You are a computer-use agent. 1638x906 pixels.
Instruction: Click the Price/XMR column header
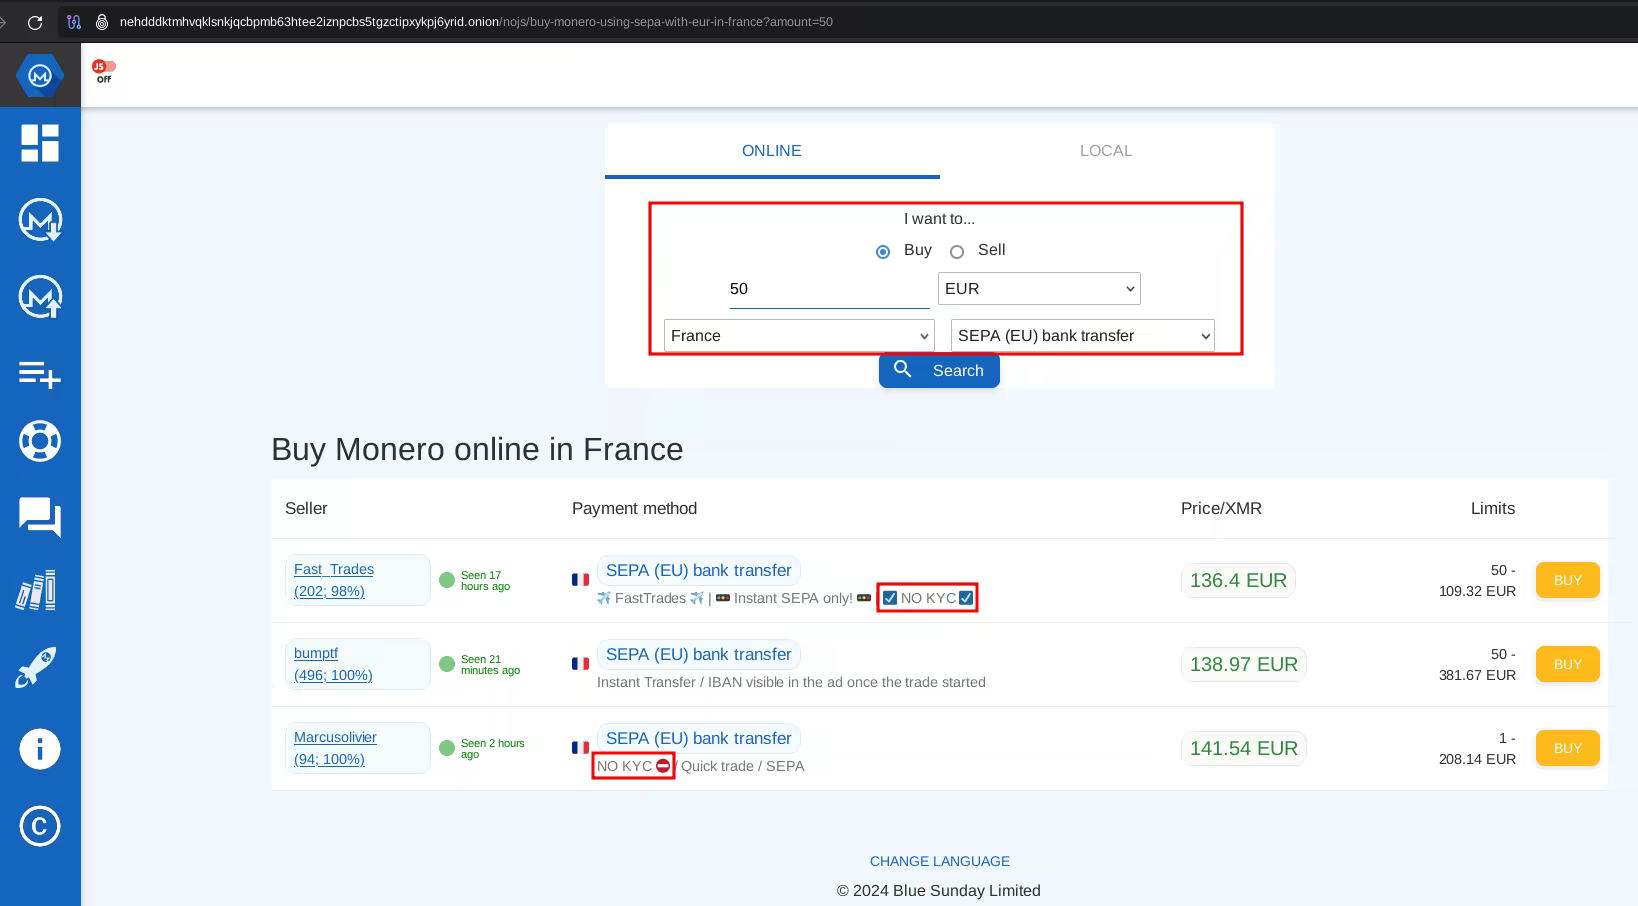[1221, 508]
